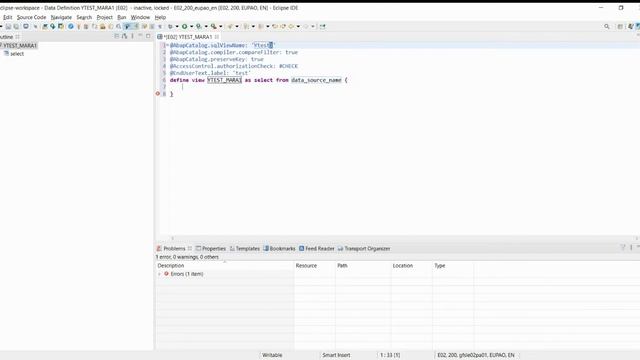This screenshot has width=640, height=360.
Task: Click the toolbar magnifier icon beside highlighted toggle
Action: (119, 27)
